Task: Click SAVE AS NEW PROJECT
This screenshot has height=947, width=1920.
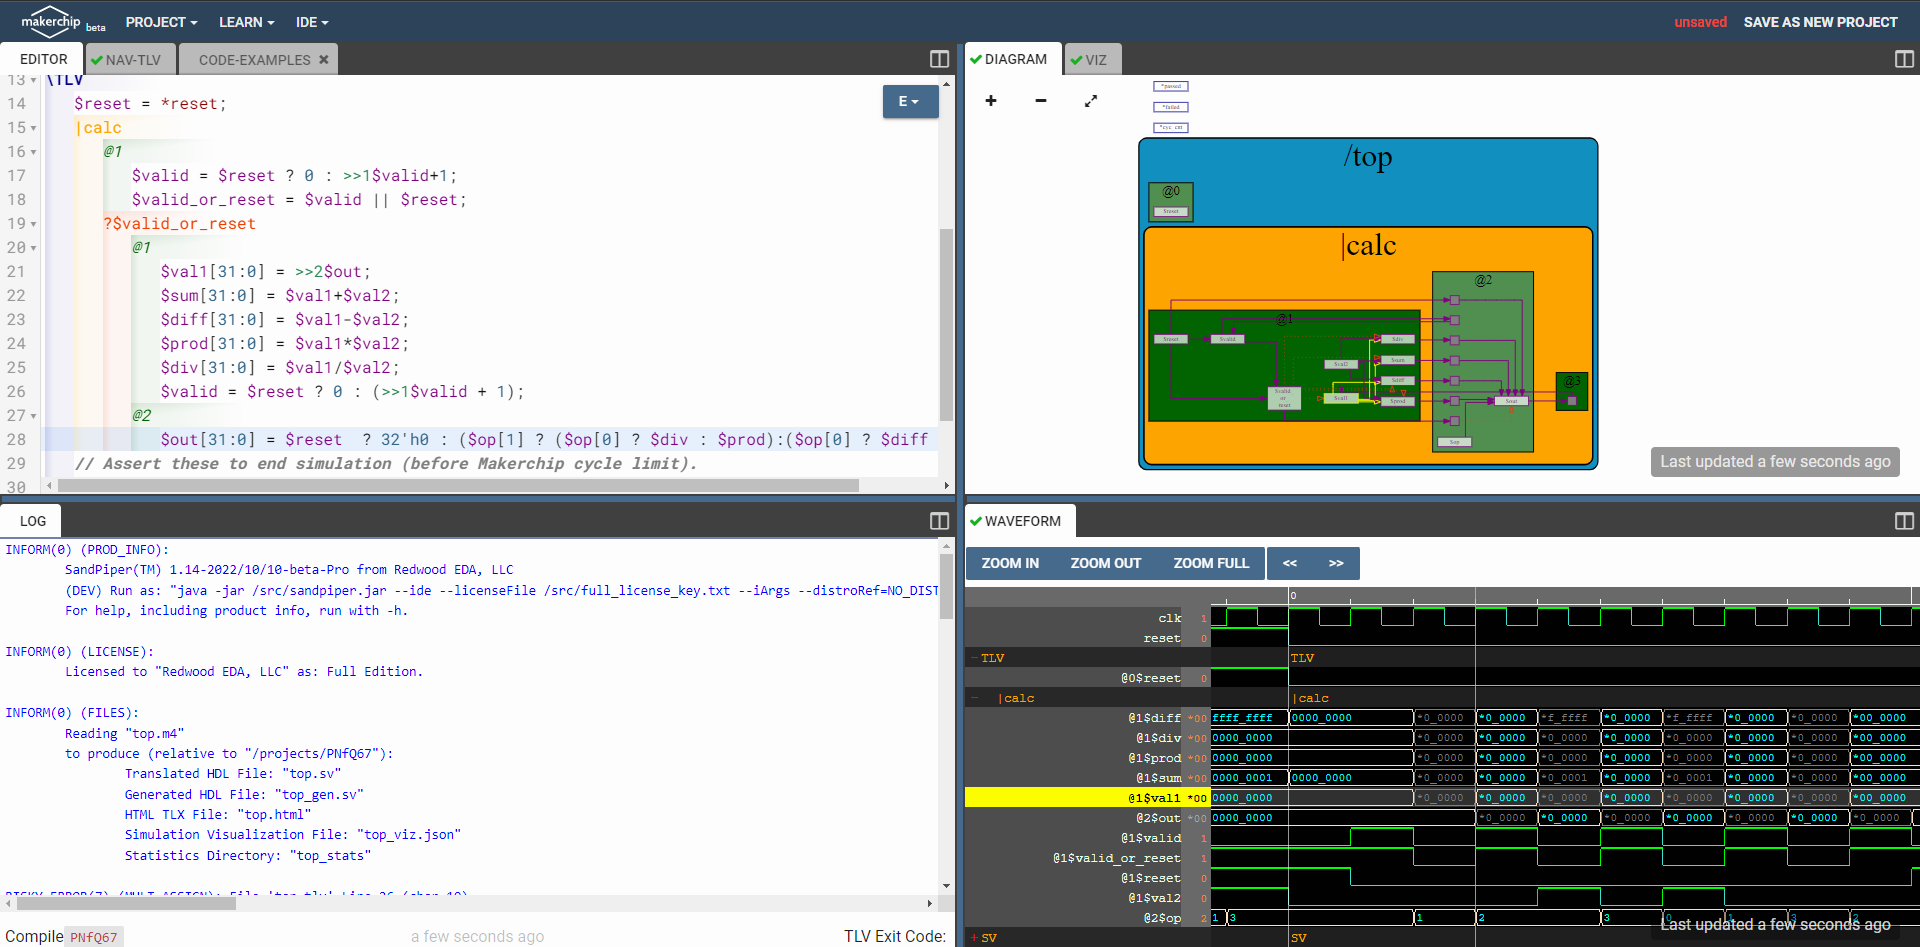Action: 1820,21
